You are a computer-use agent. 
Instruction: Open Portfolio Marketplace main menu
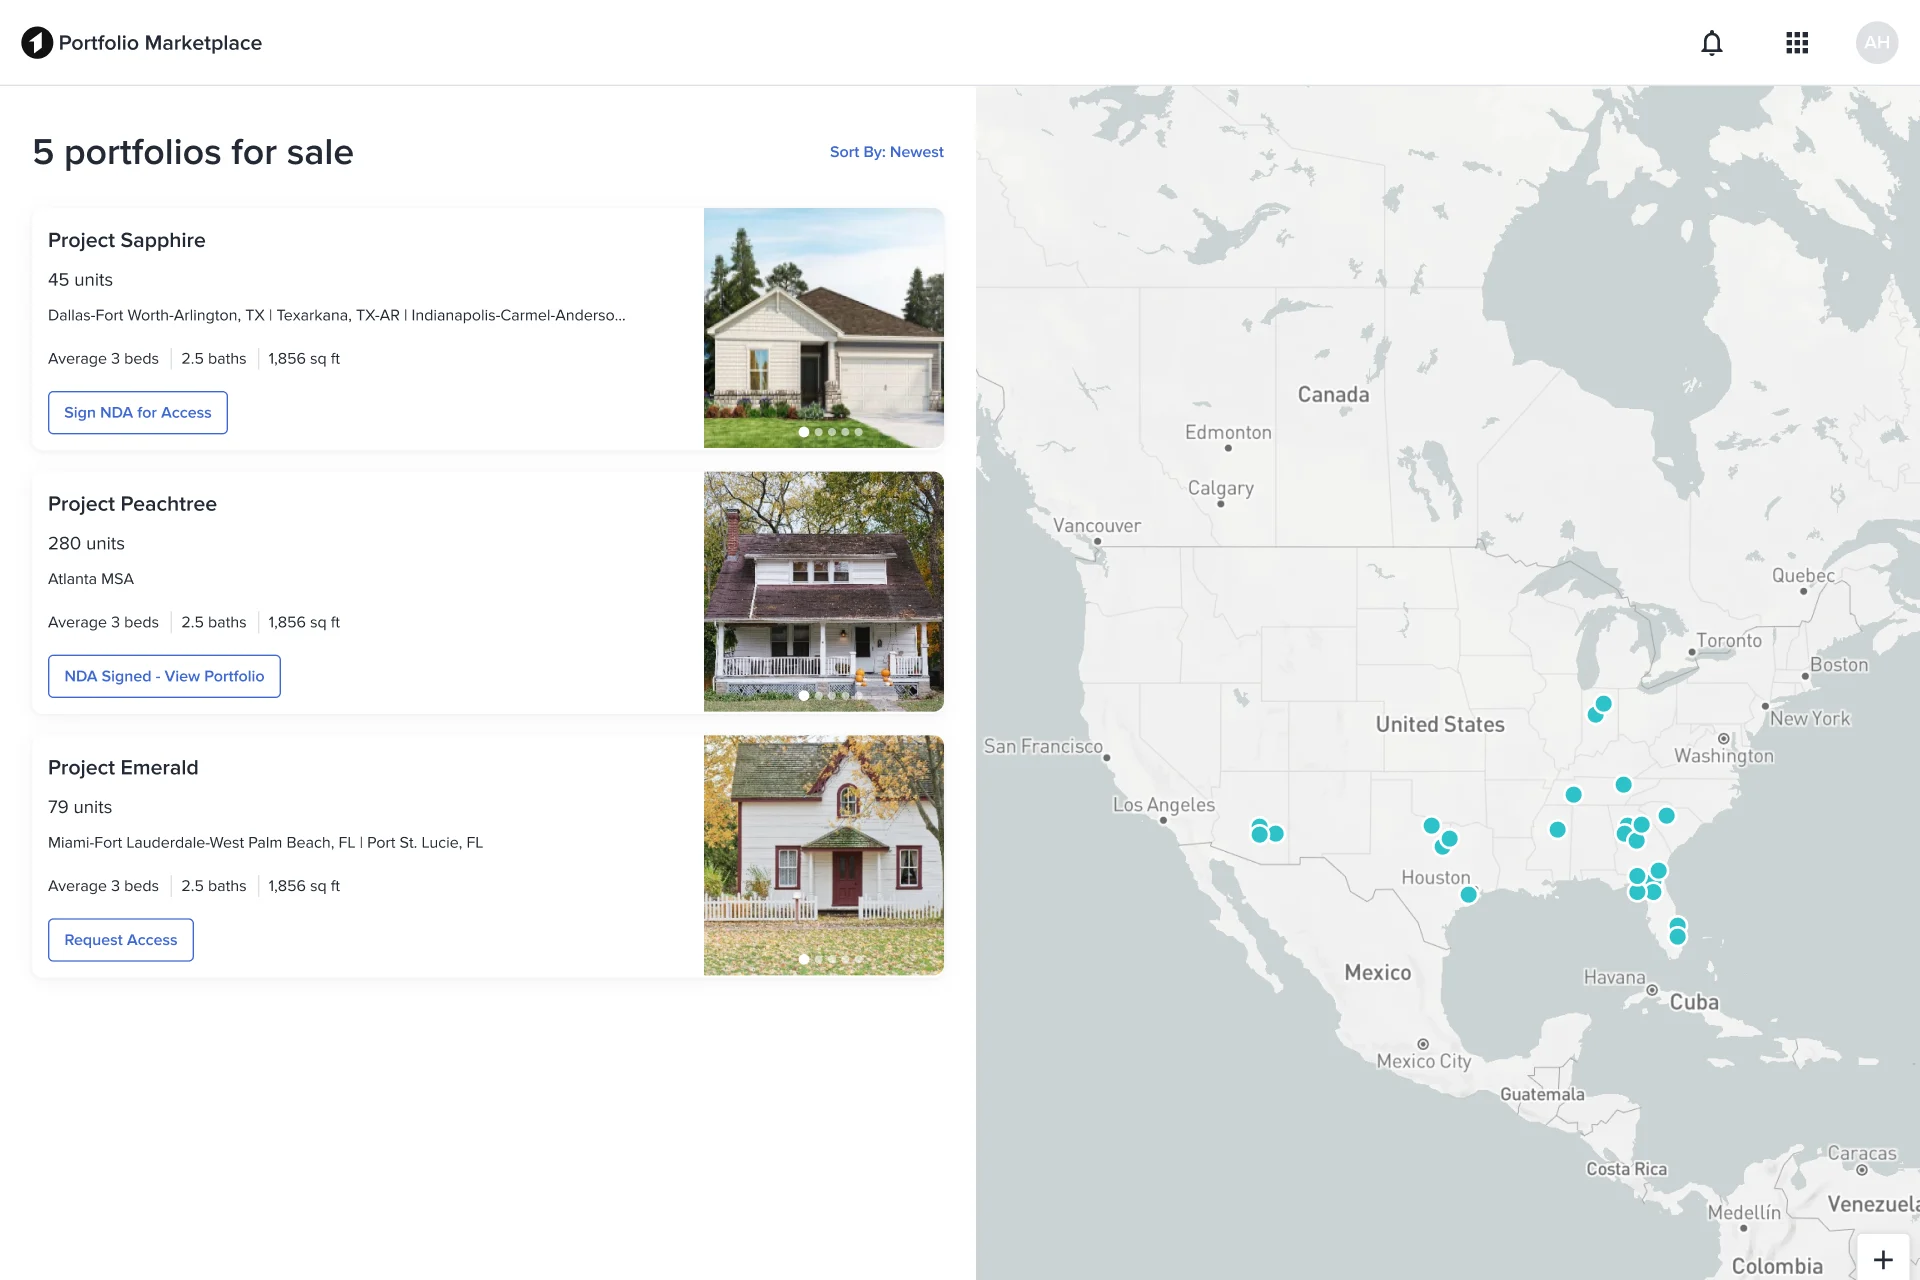1797,43
